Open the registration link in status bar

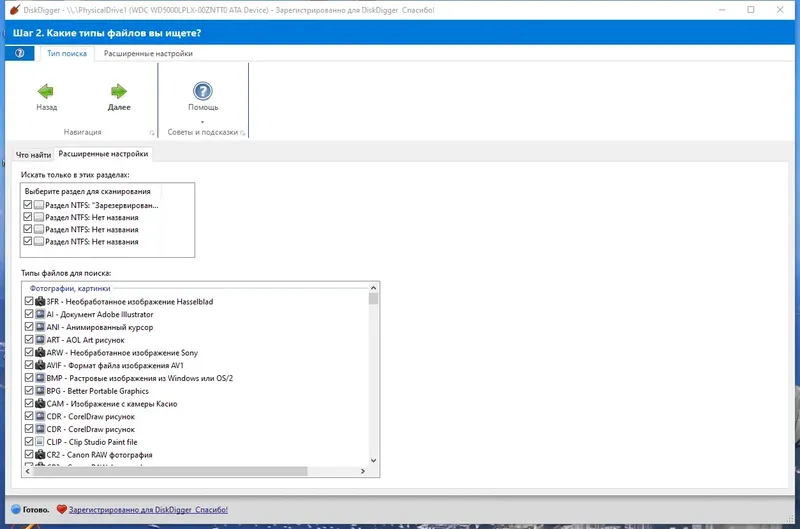pos(148,509)
